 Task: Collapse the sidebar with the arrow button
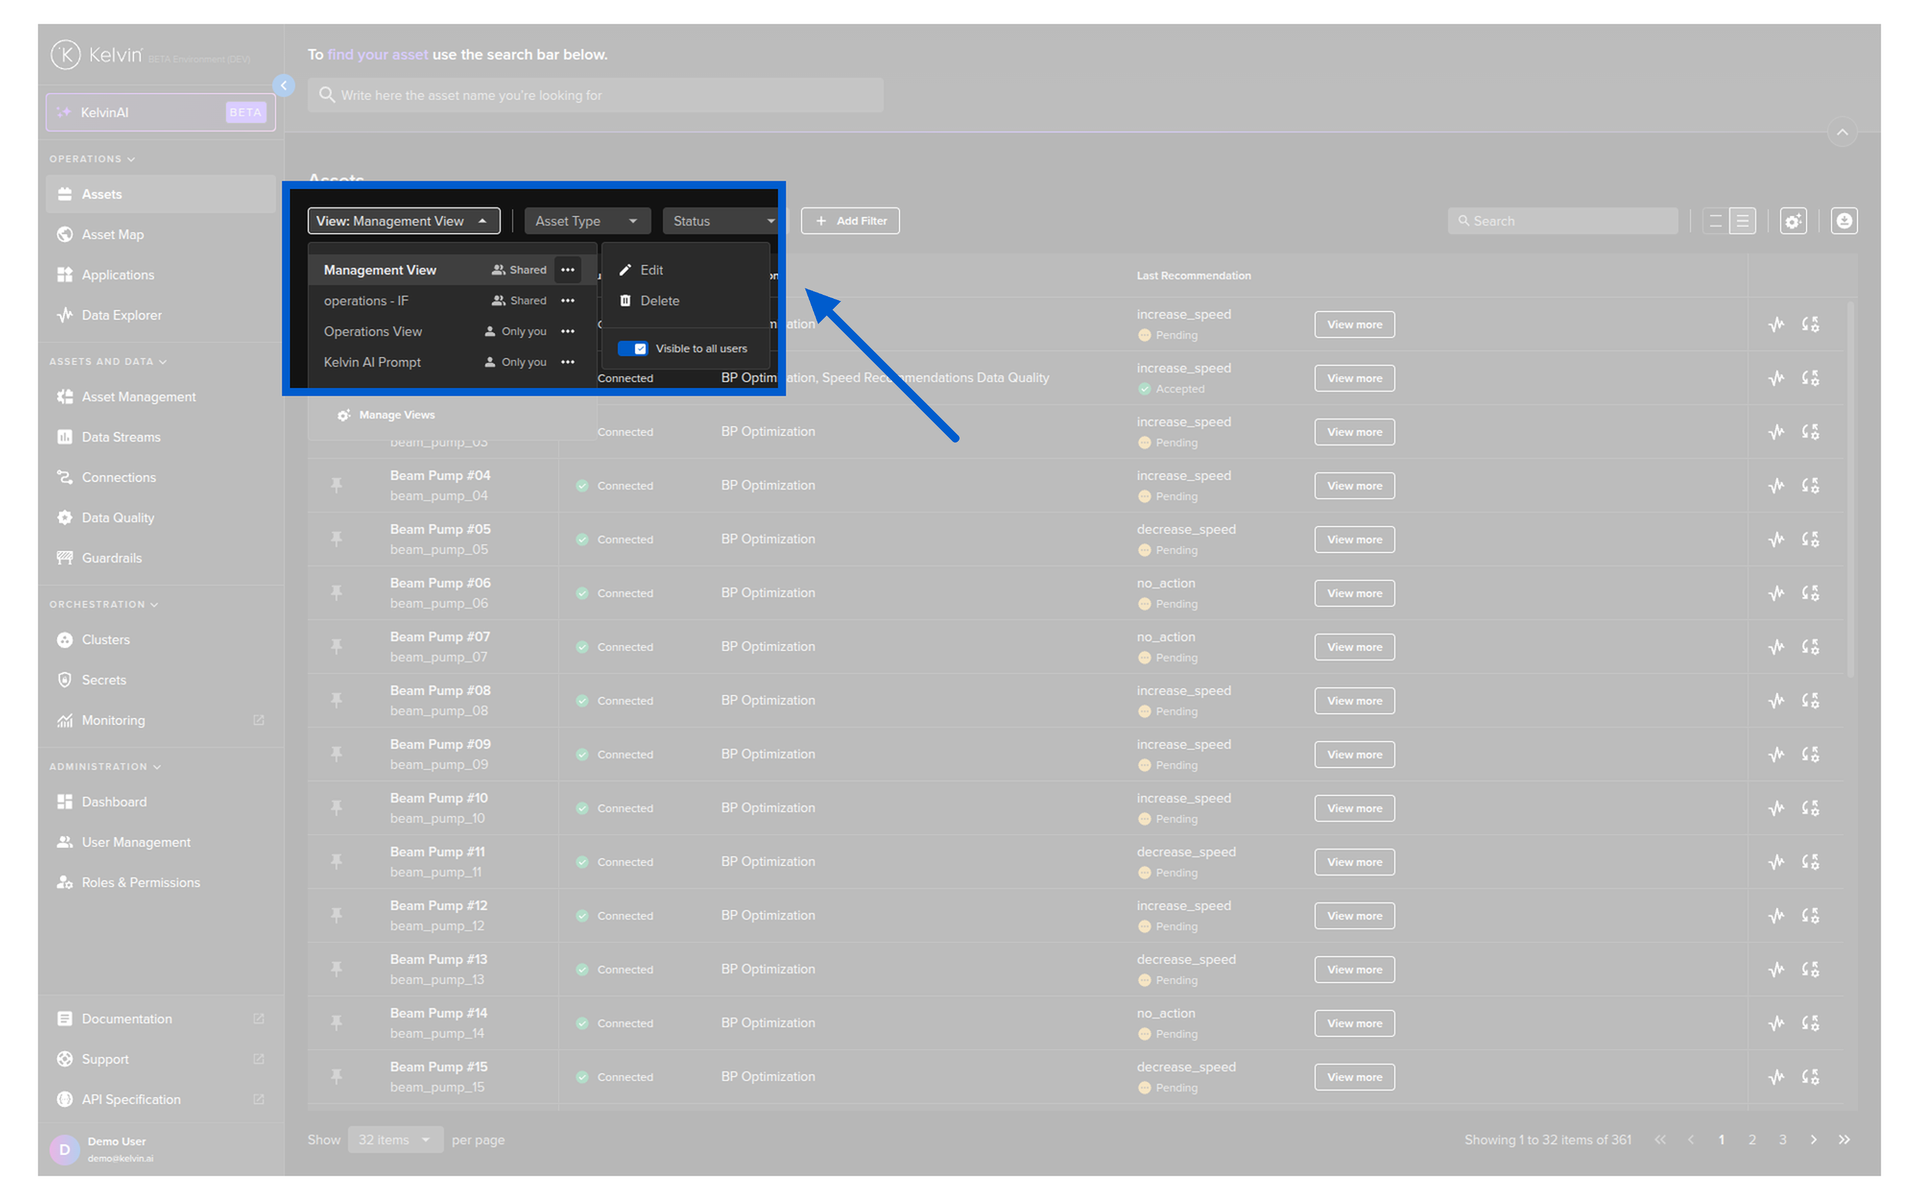pos(284,86)
